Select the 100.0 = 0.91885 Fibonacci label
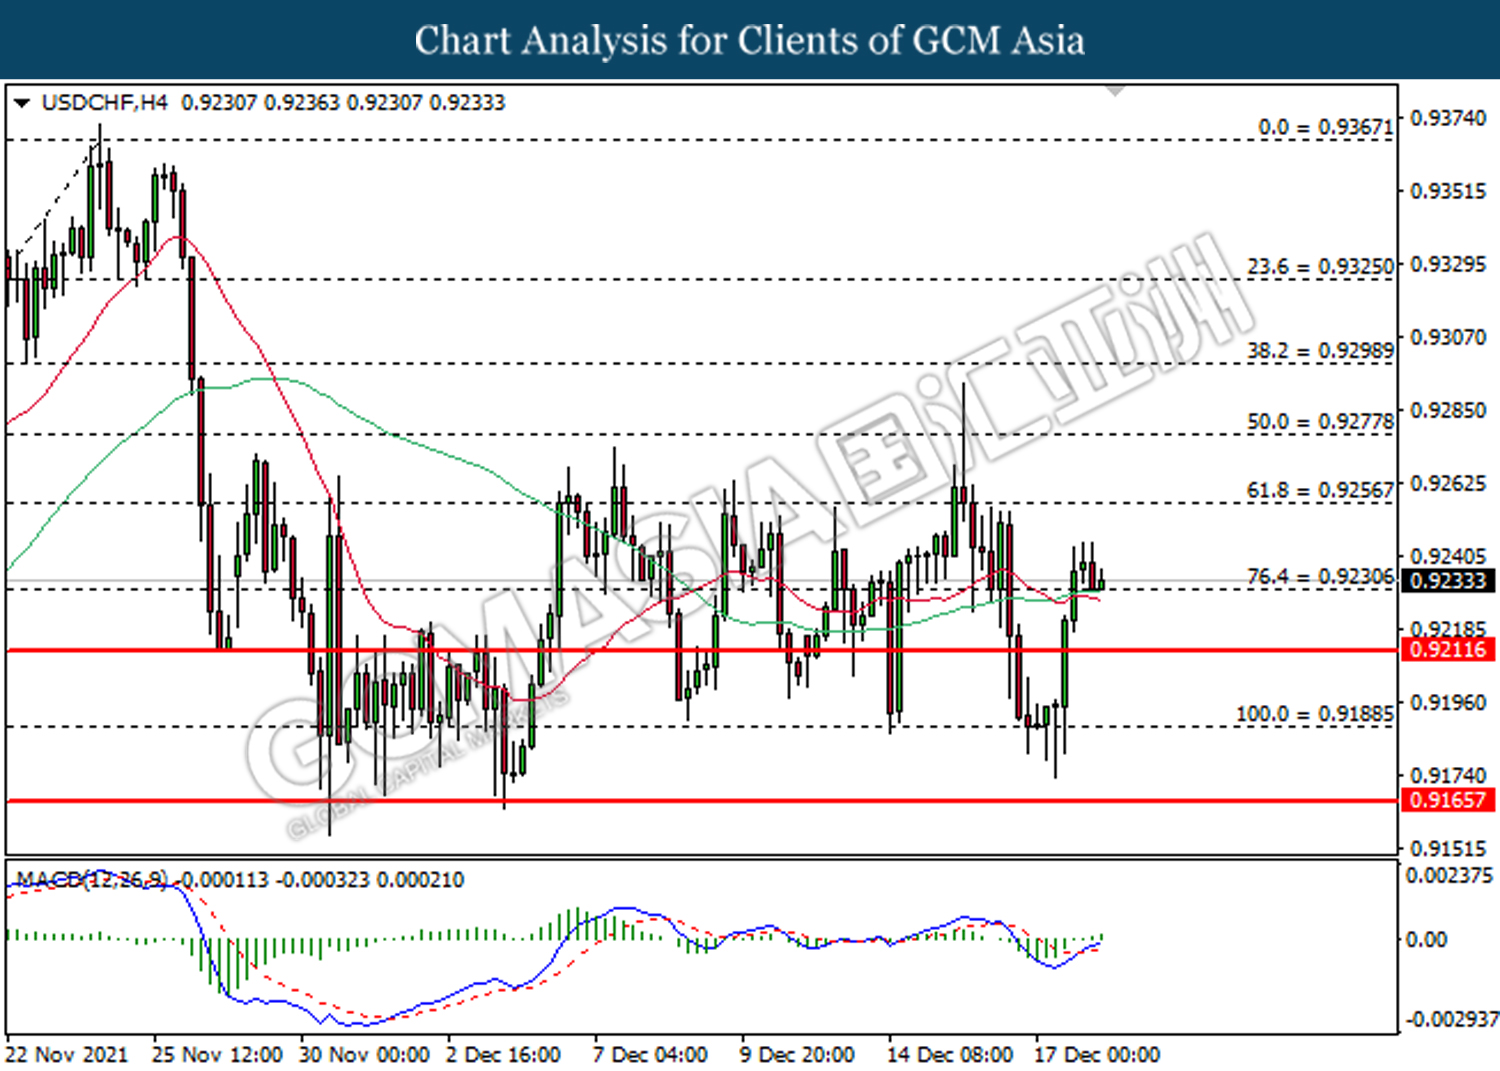1500x1071 pixels. click(x=1315, y=714)
